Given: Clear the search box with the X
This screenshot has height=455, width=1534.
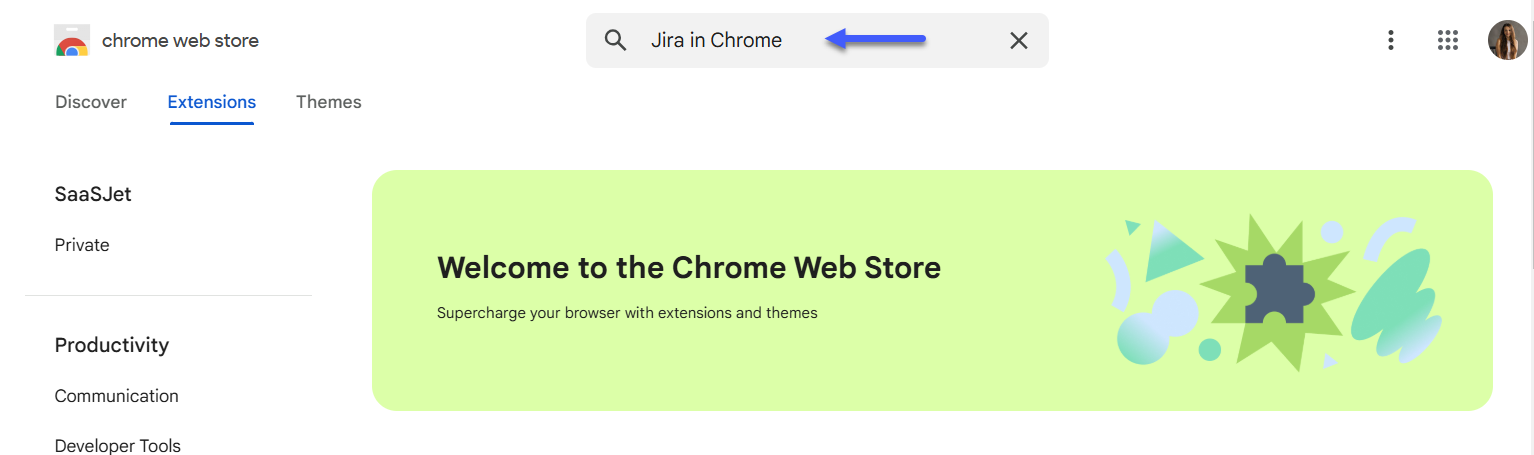Looking at the screenshot, I should [1018, 40].
